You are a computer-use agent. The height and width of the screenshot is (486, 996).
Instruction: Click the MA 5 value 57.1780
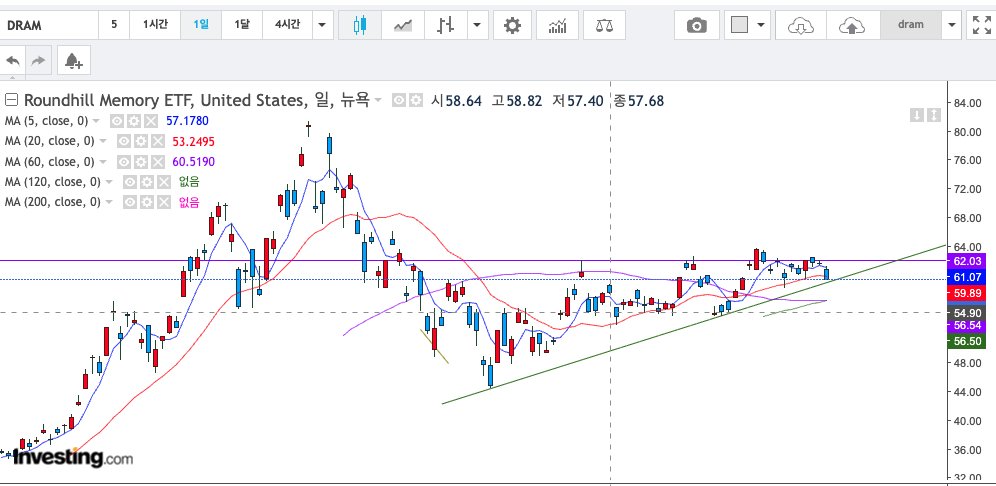click(187, 121)
